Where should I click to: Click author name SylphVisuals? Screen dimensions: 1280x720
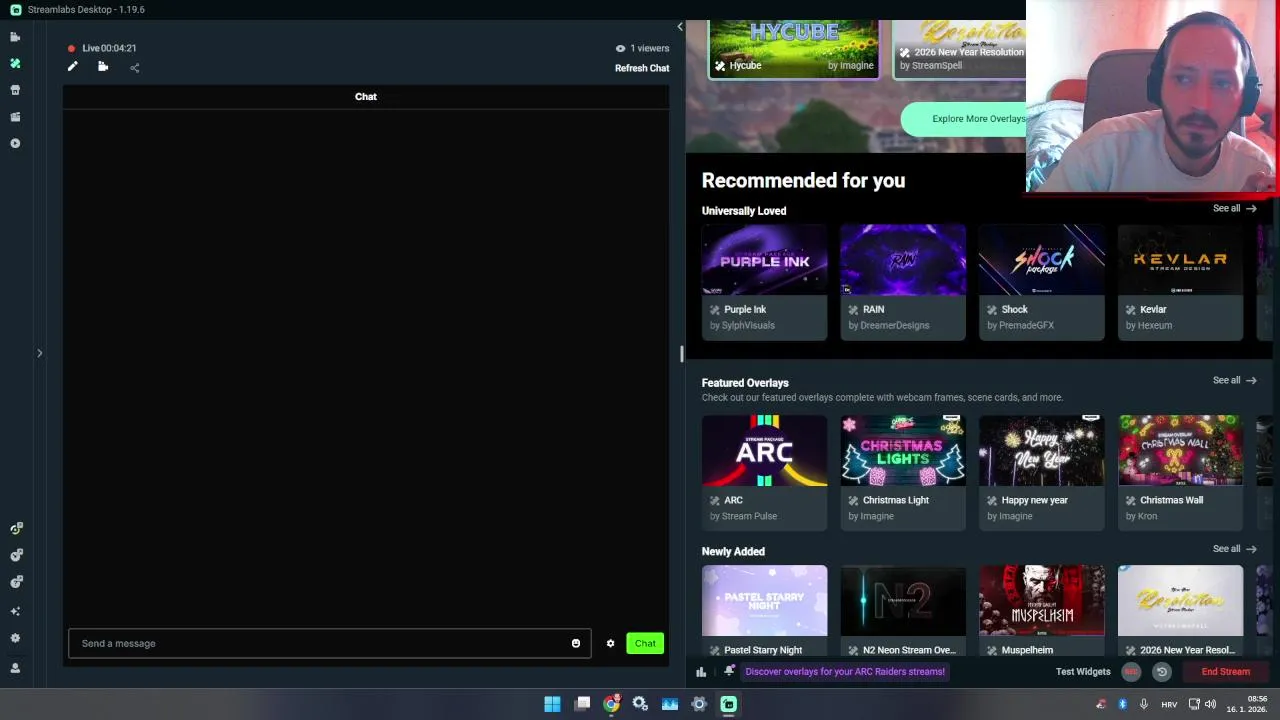point(748,326)
